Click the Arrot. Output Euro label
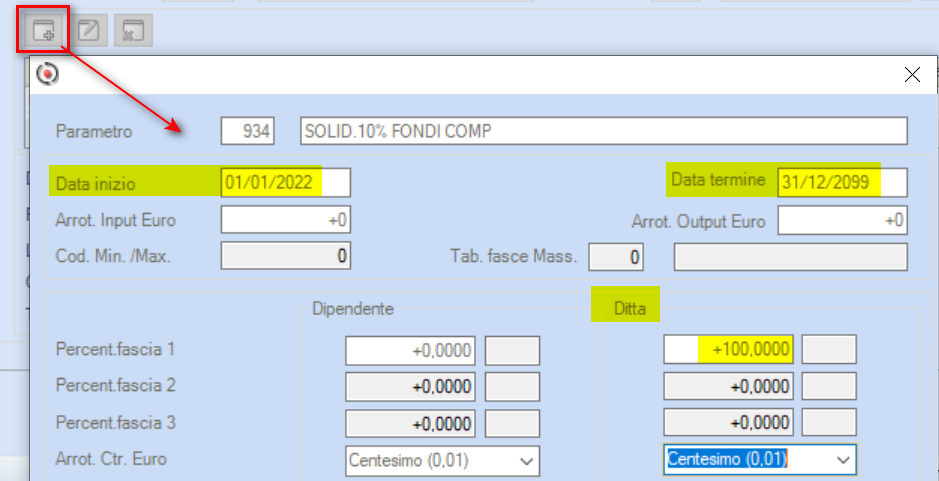The width and height of the screenshot is (939, 481). coord(698,222)
